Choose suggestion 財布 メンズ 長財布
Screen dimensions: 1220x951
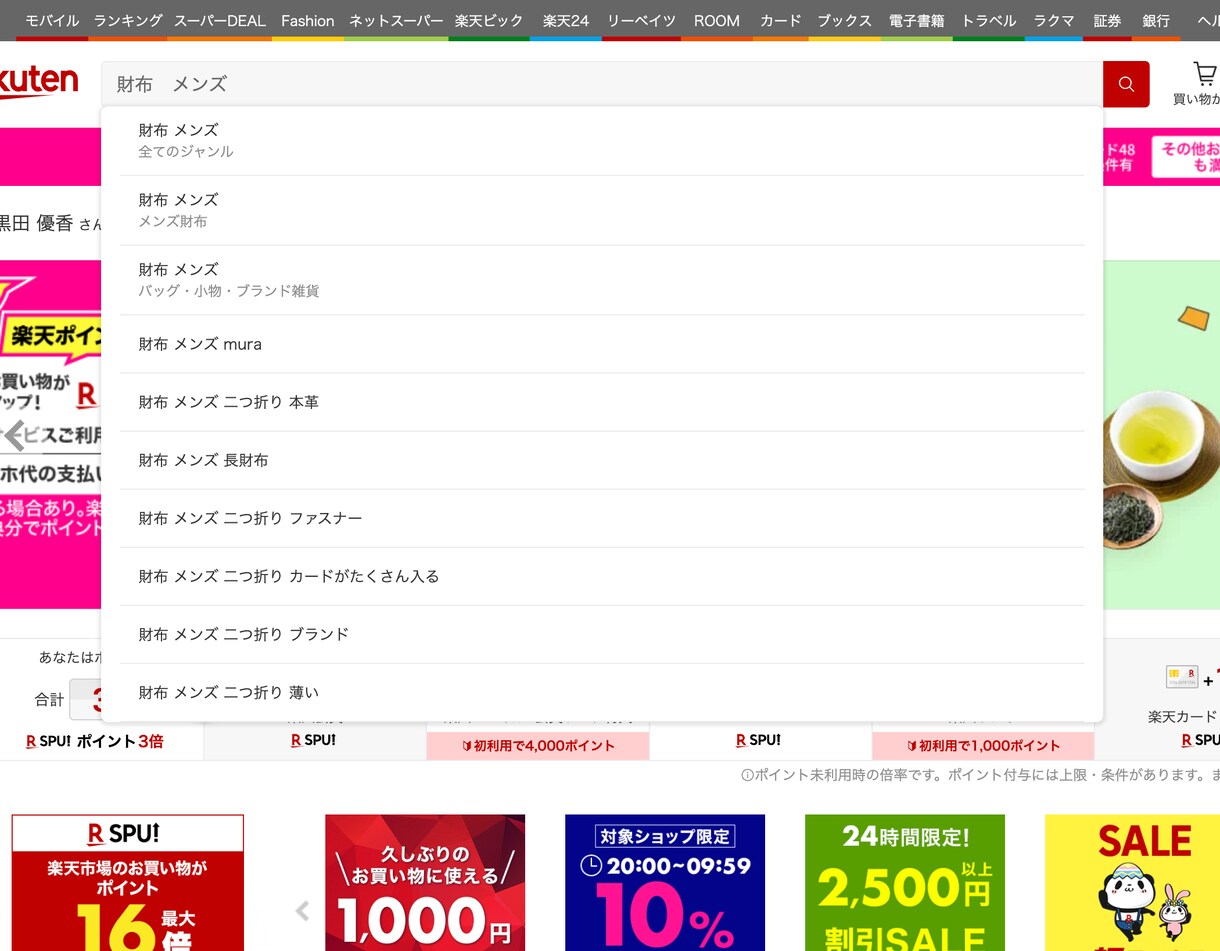602,460
